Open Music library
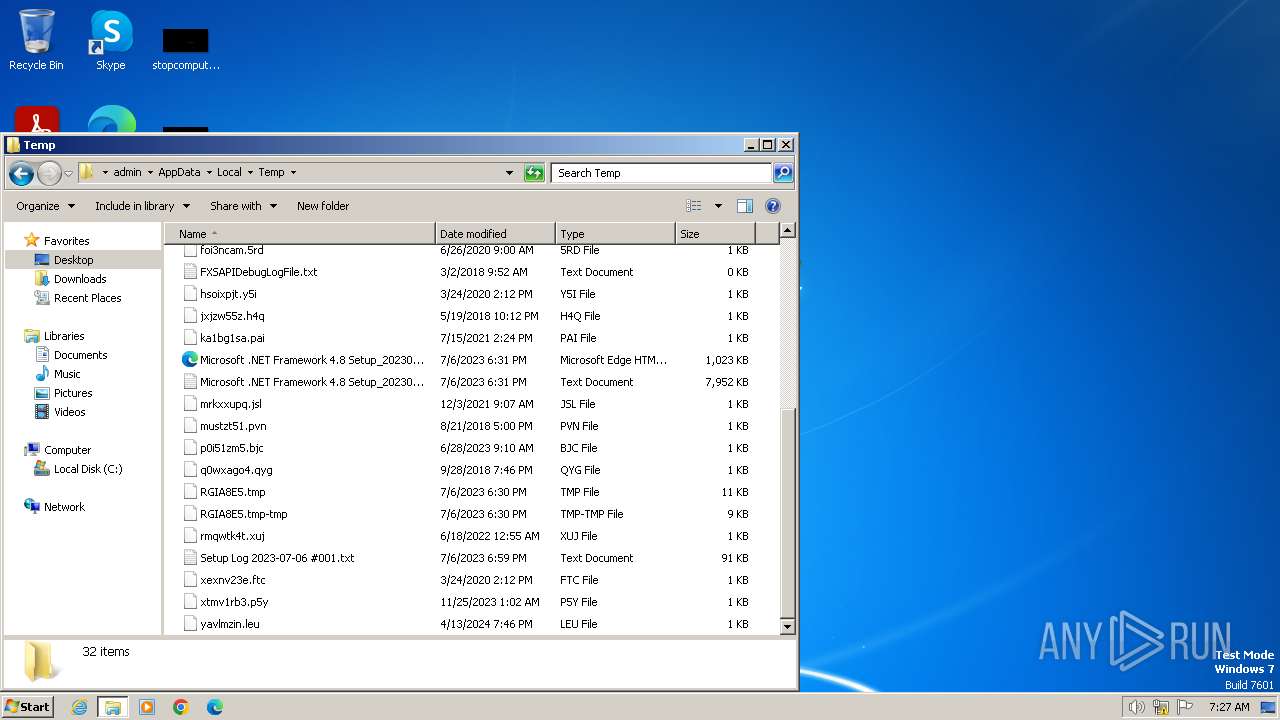This screenshot has width=1280, height=720. [67, 374]
